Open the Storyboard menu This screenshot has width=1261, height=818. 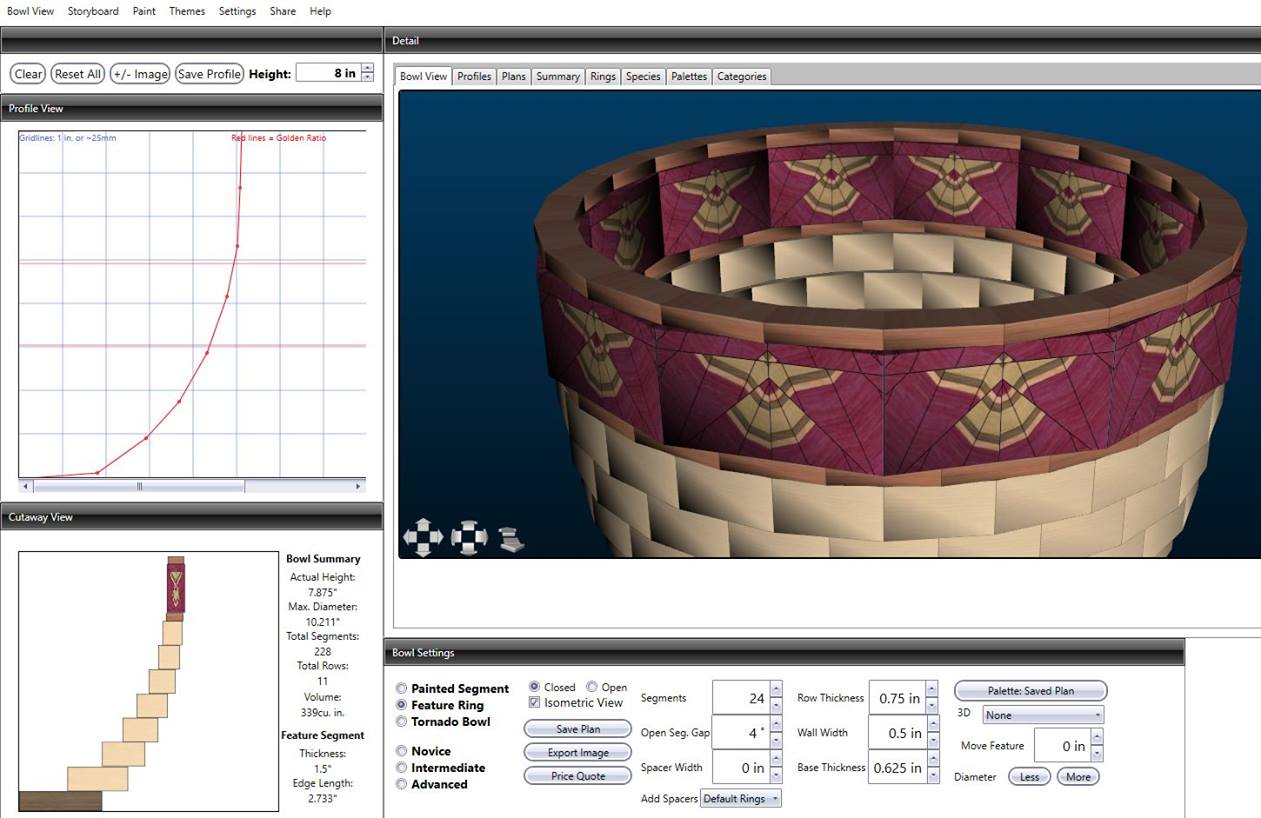click(93, 11)
